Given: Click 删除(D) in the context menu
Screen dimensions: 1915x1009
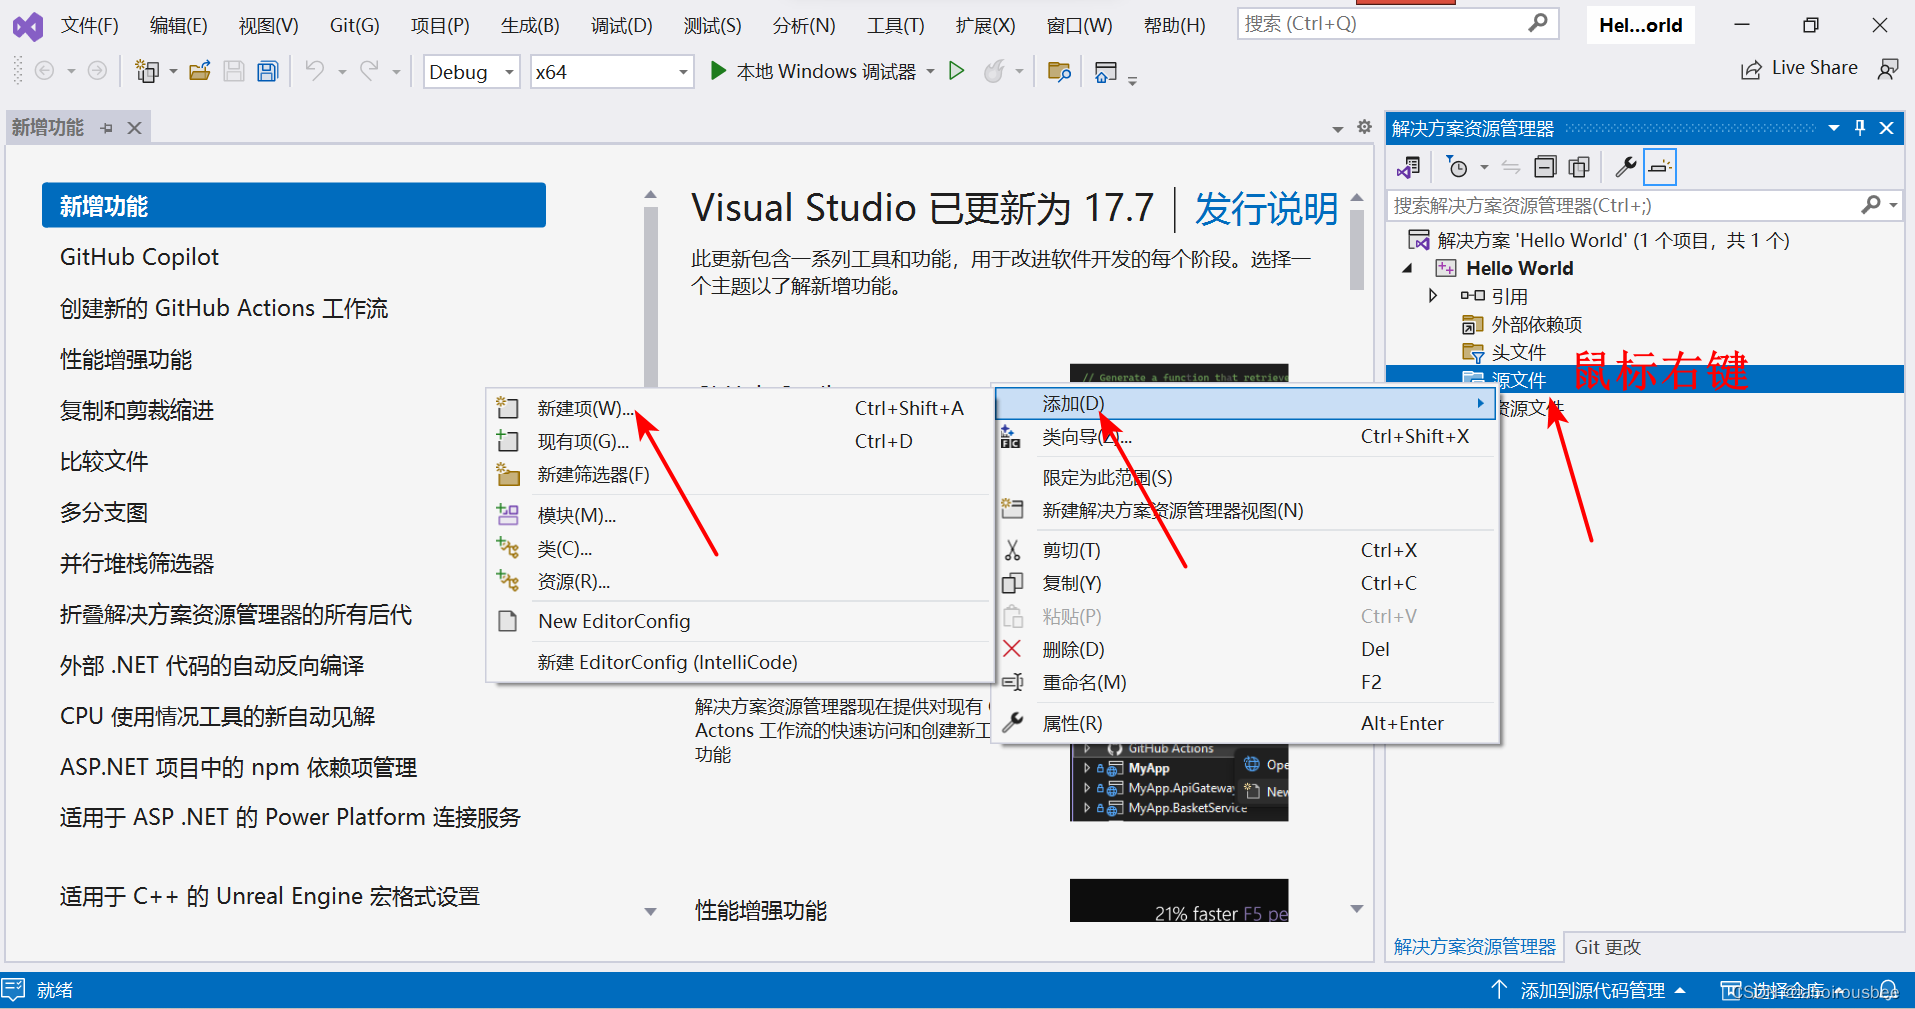Looking at the screenshot, I should [1248, 649].
